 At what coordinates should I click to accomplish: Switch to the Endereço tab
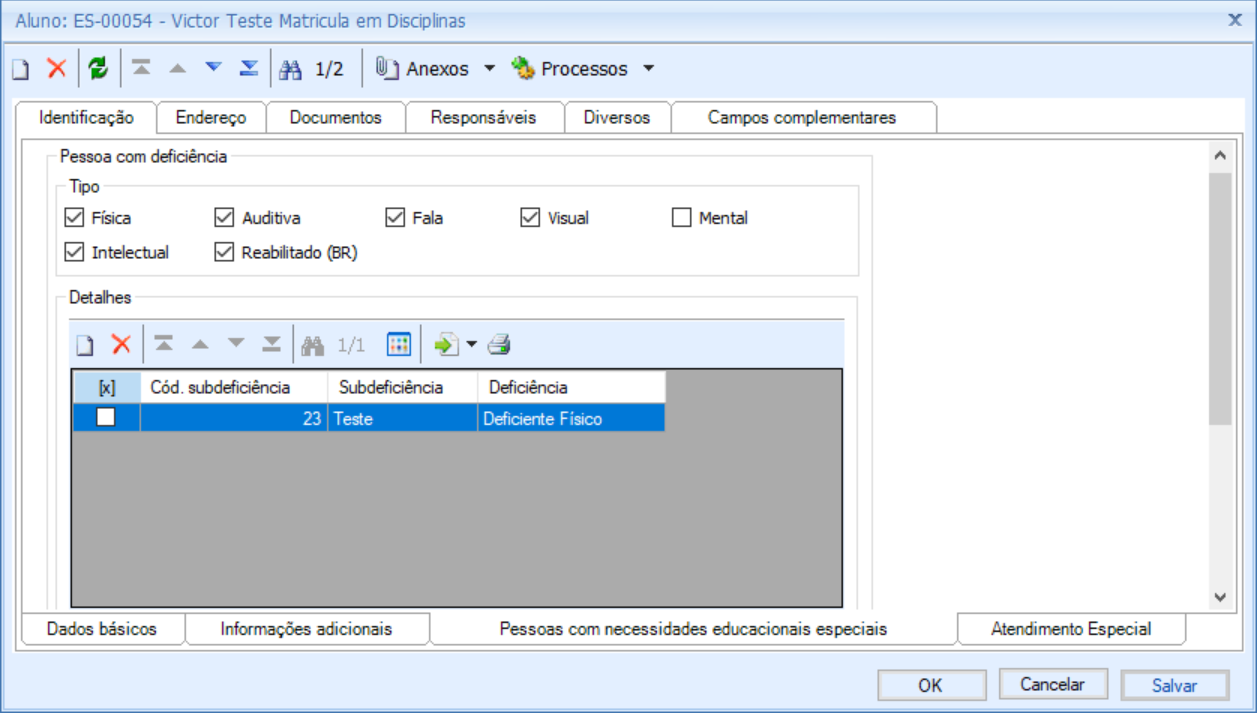point(211,117)
